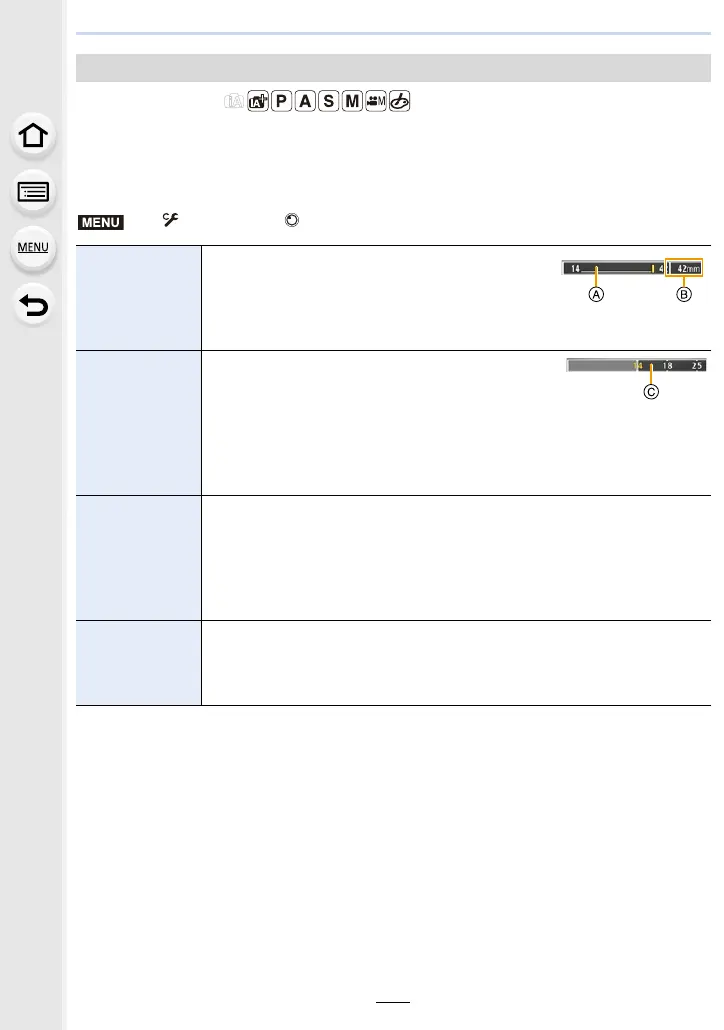Open the table of contents list icon

[x=33, y=192]
